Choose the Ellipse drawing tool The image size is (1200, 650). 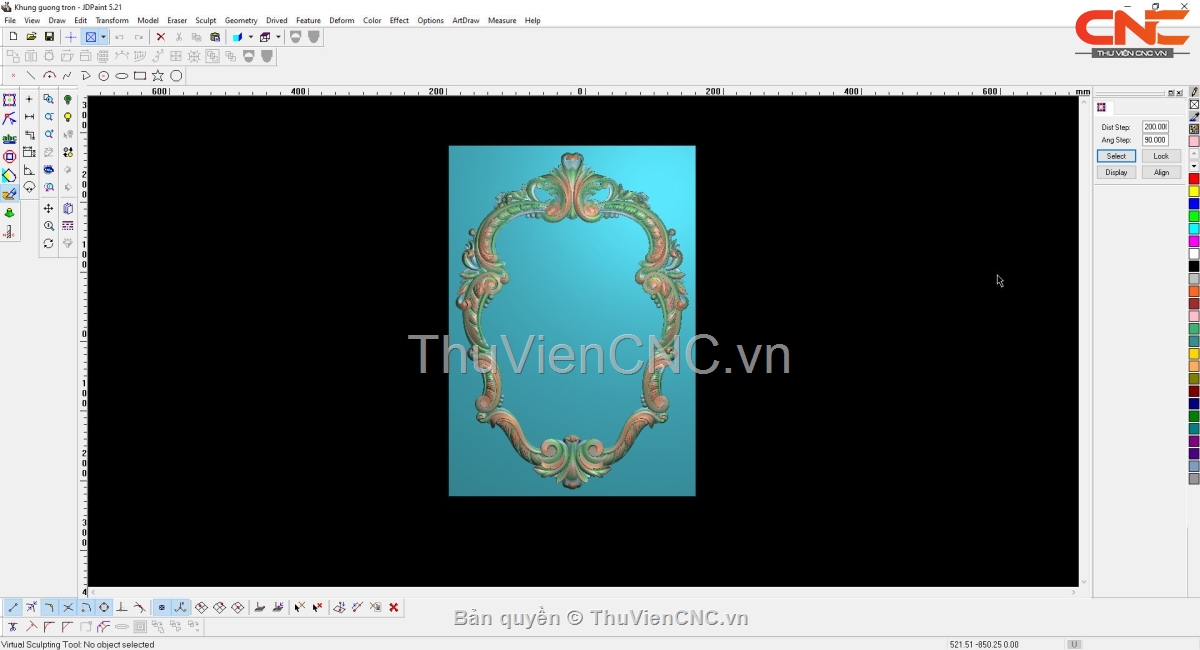tap(122, 76)
